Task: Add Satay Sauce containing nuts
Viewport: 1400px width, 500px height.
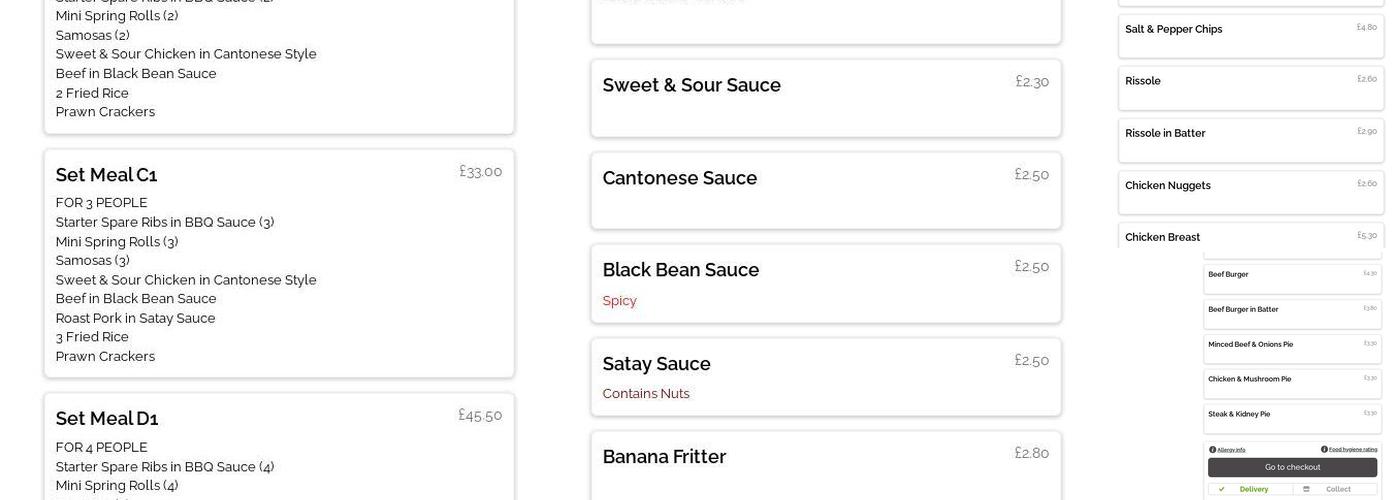Action: click(825, 376)
